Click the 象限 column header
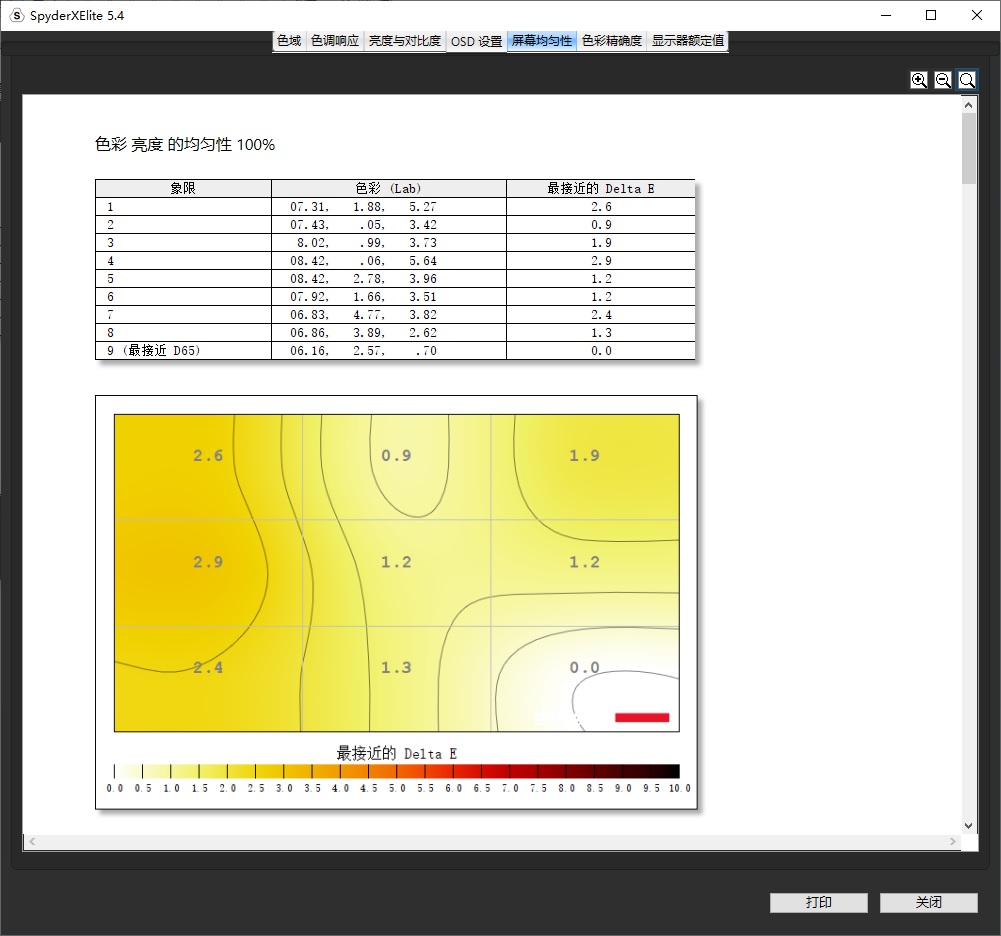This screenshot has width=1001, height=936. pos(183,188)
